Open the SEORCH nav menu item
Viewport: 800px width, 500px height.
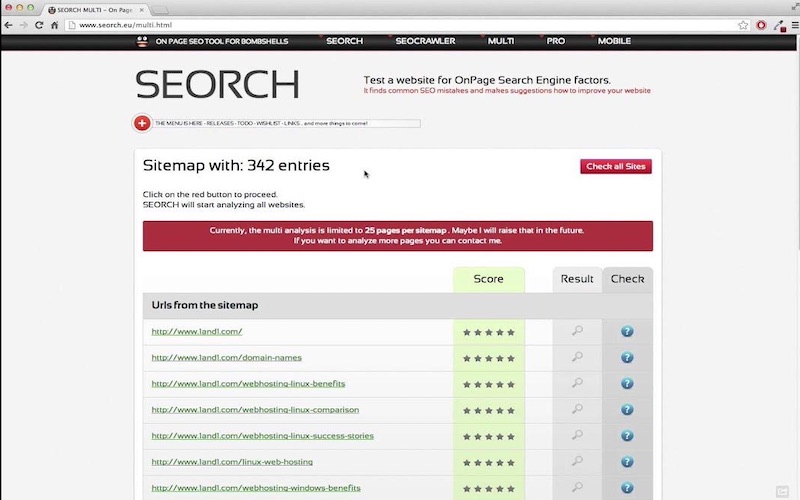tap(344, 41)
